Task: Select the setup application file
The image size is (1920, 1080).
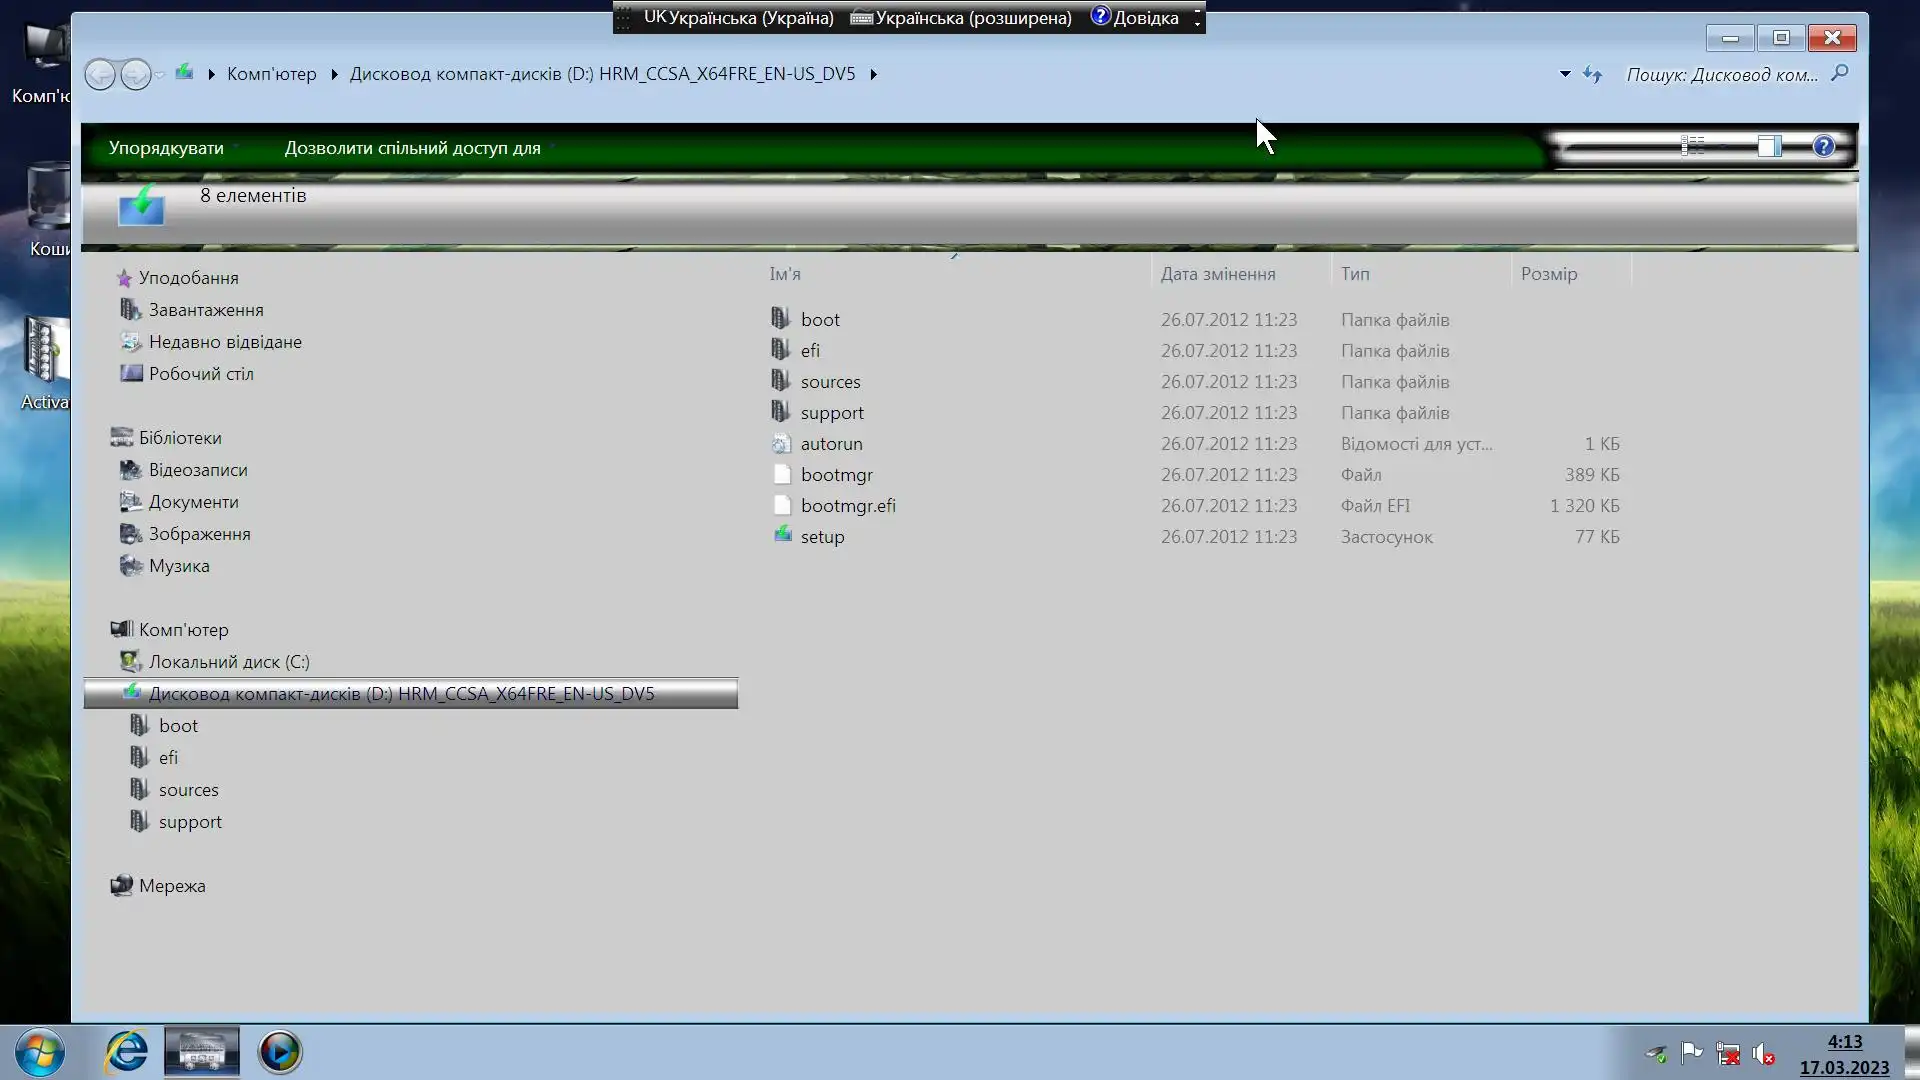Action: 822,537
